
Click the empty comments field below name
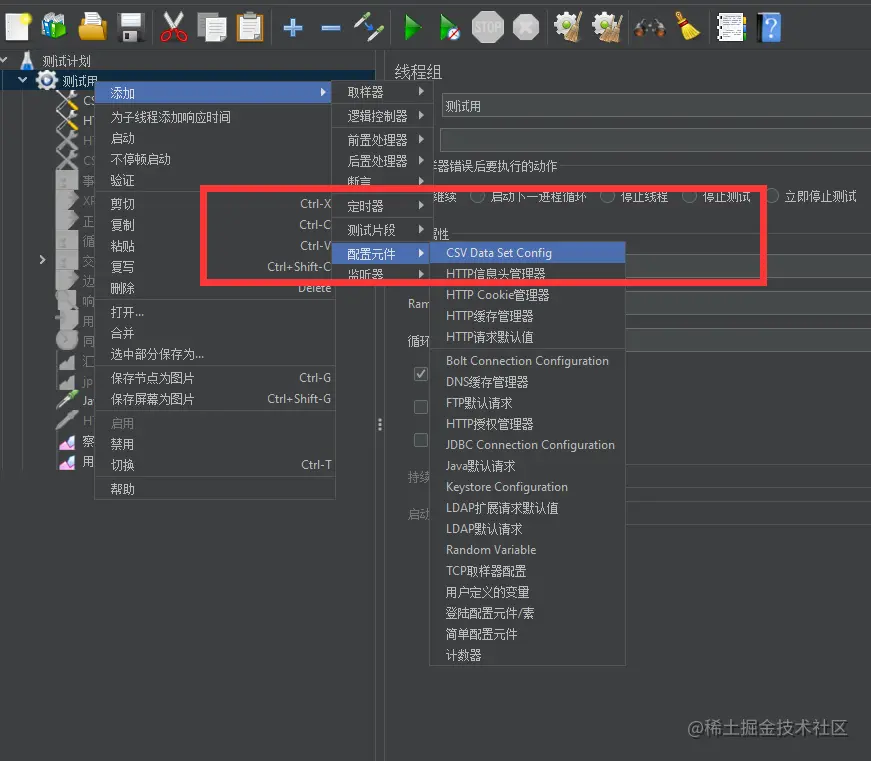[655, 140]
